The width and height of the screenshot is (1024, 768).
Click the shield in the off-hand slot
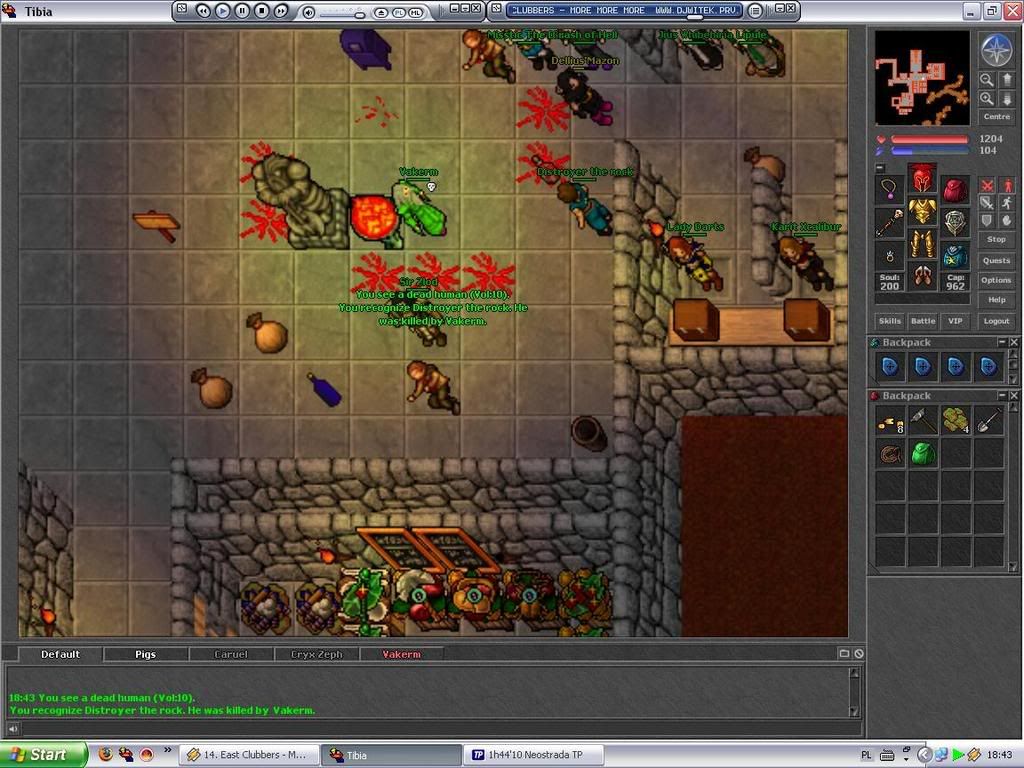click(955, 223)
